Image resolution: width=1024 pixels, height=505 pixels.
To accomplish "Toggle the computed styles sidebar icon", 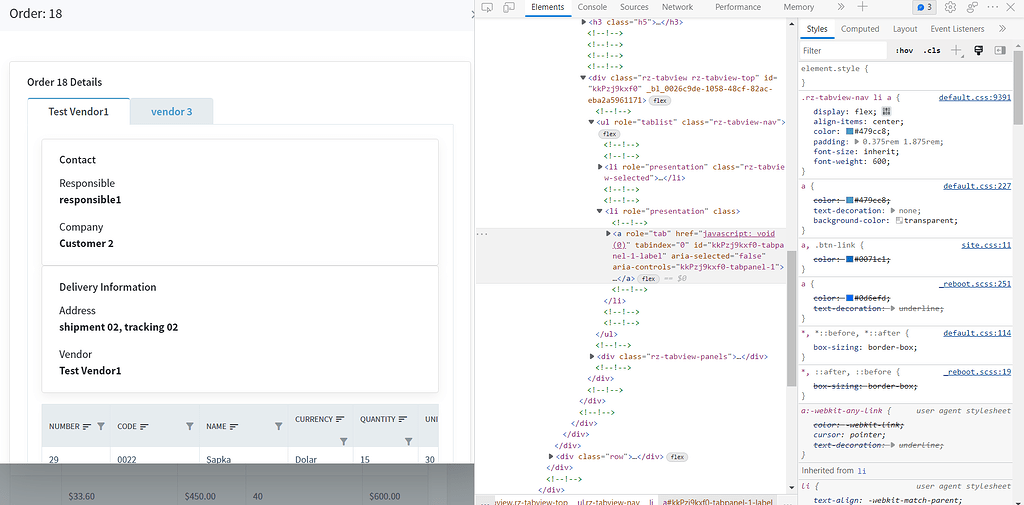I will coord(1000,50).
